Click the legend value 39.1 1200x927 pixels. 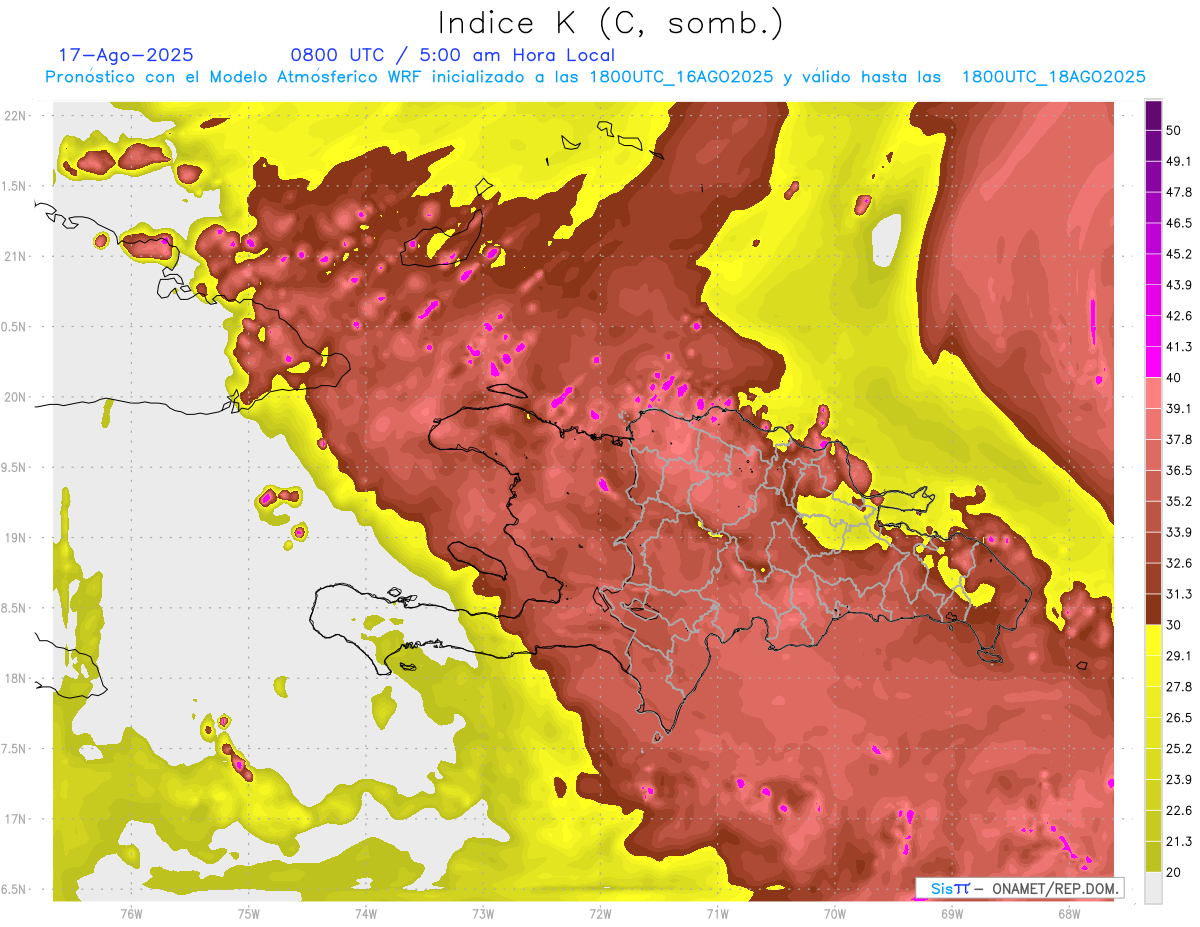click(1179, 409)
